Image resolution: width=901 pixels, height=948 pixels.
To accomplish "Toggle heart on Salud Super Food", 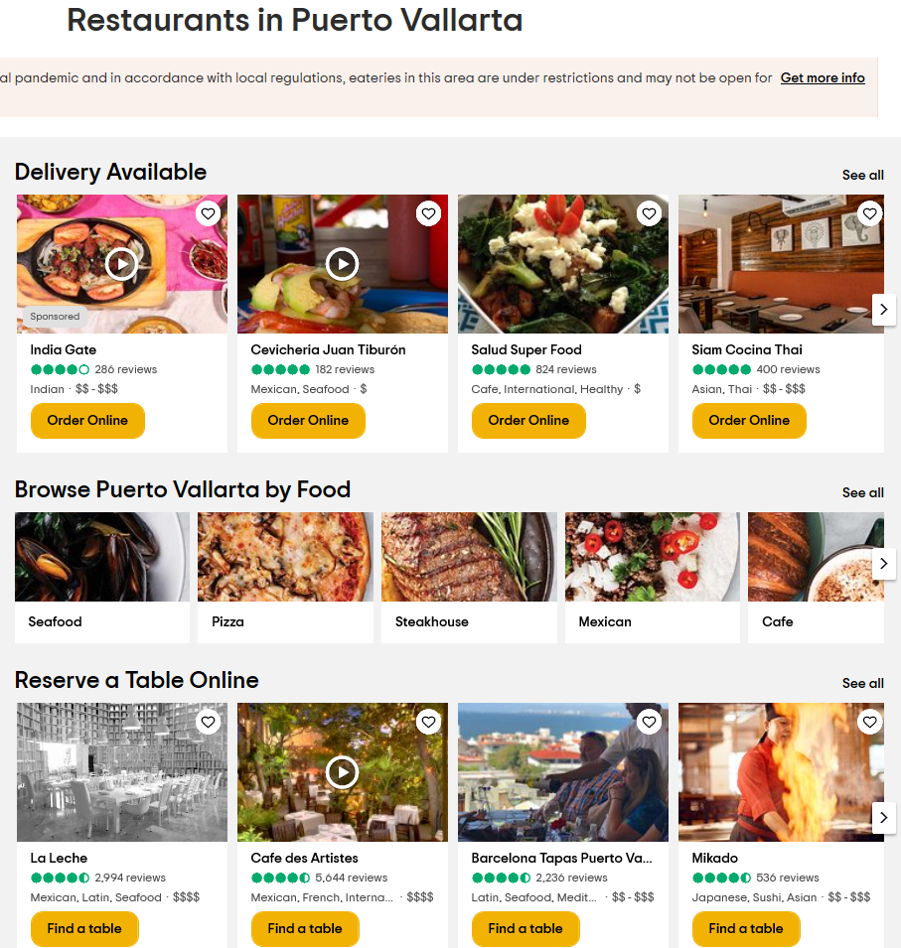I will point(649,213).
